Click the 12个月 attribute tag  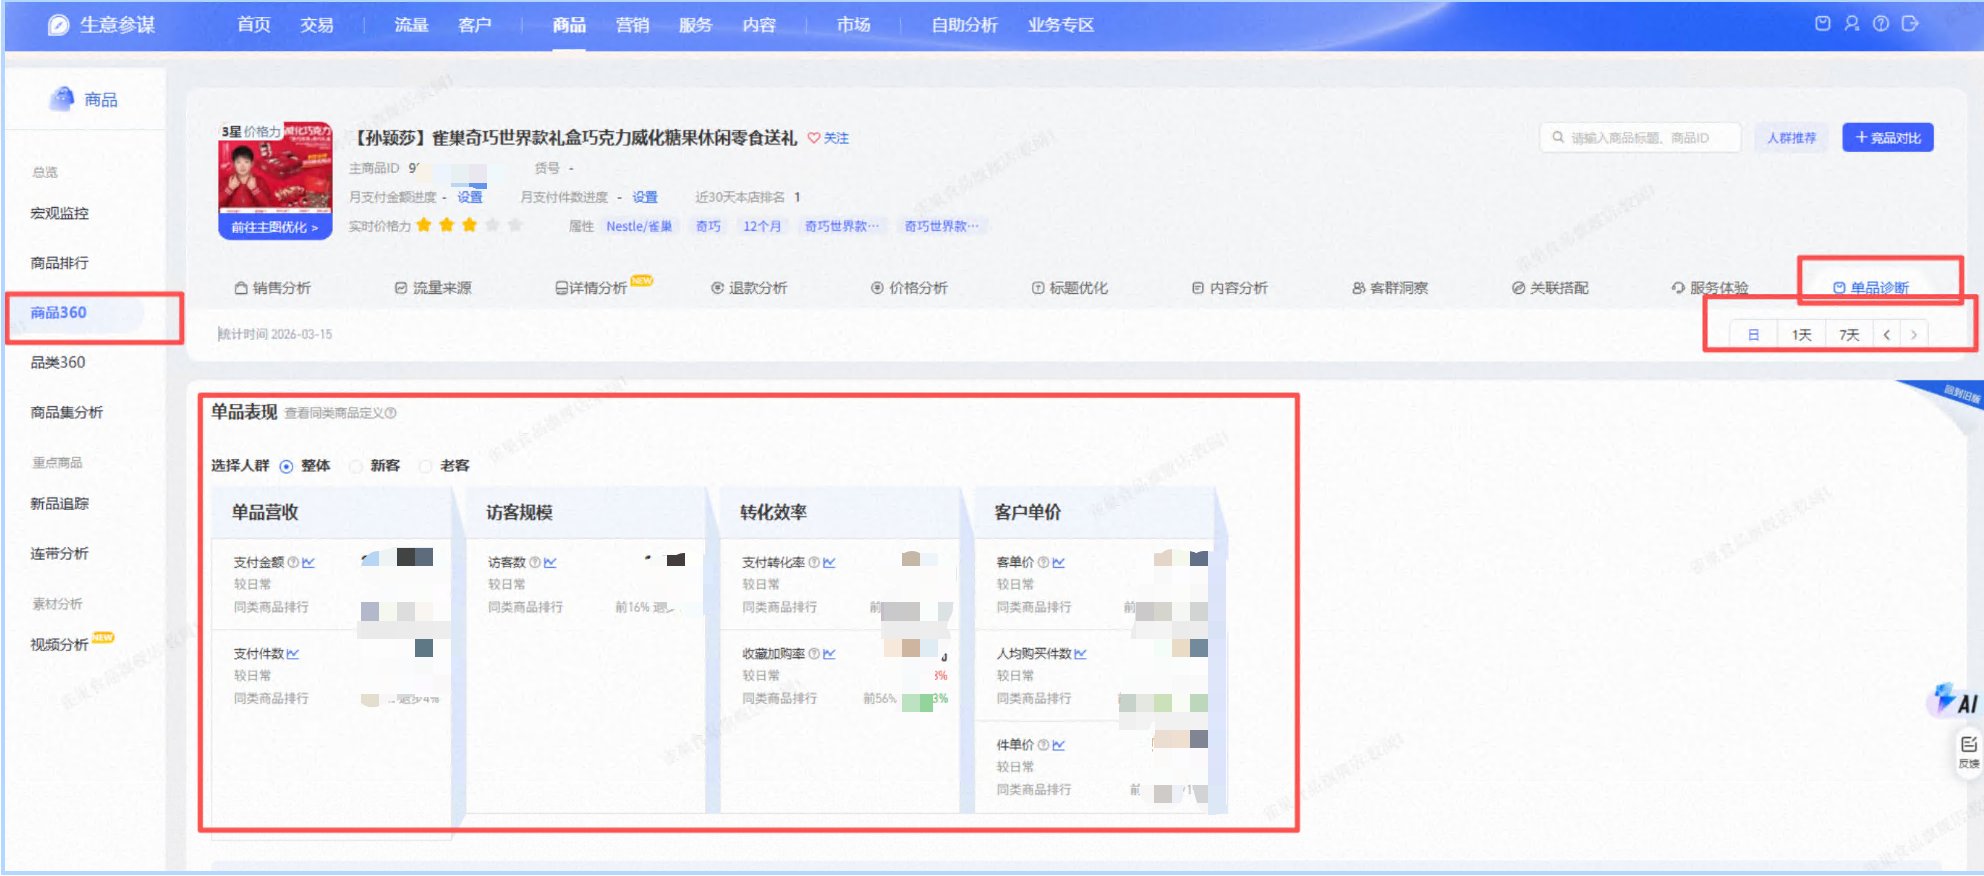pos(762,227)
